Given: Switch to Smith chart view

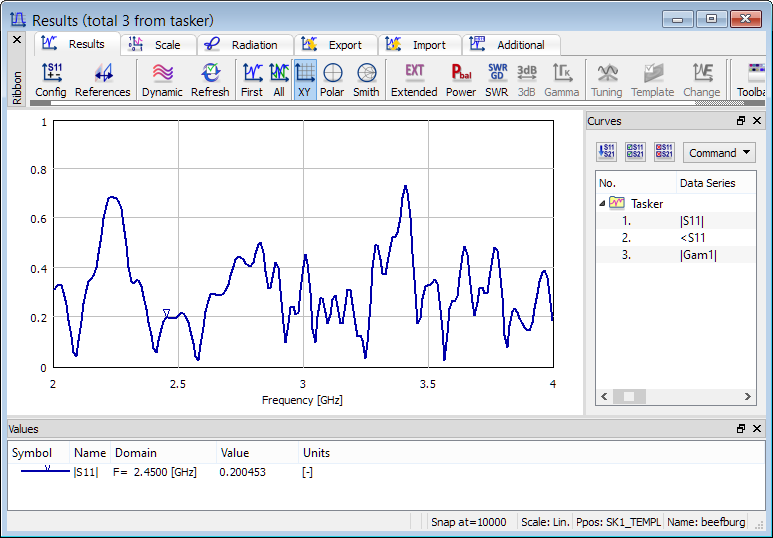Looking at the screenshot, I should 366,79.
